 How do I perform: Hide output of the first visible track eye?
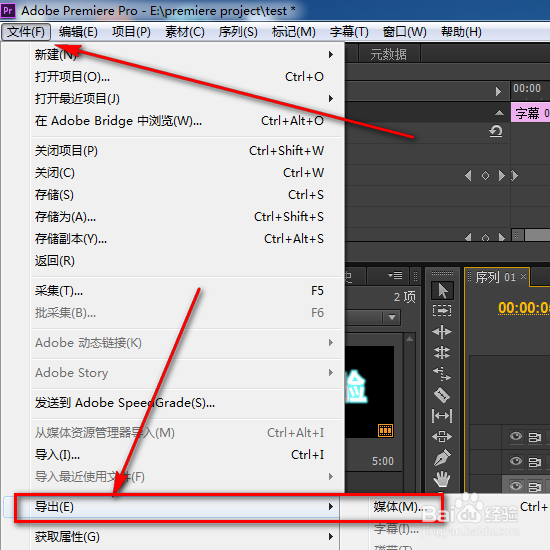(x=516, y=436)
